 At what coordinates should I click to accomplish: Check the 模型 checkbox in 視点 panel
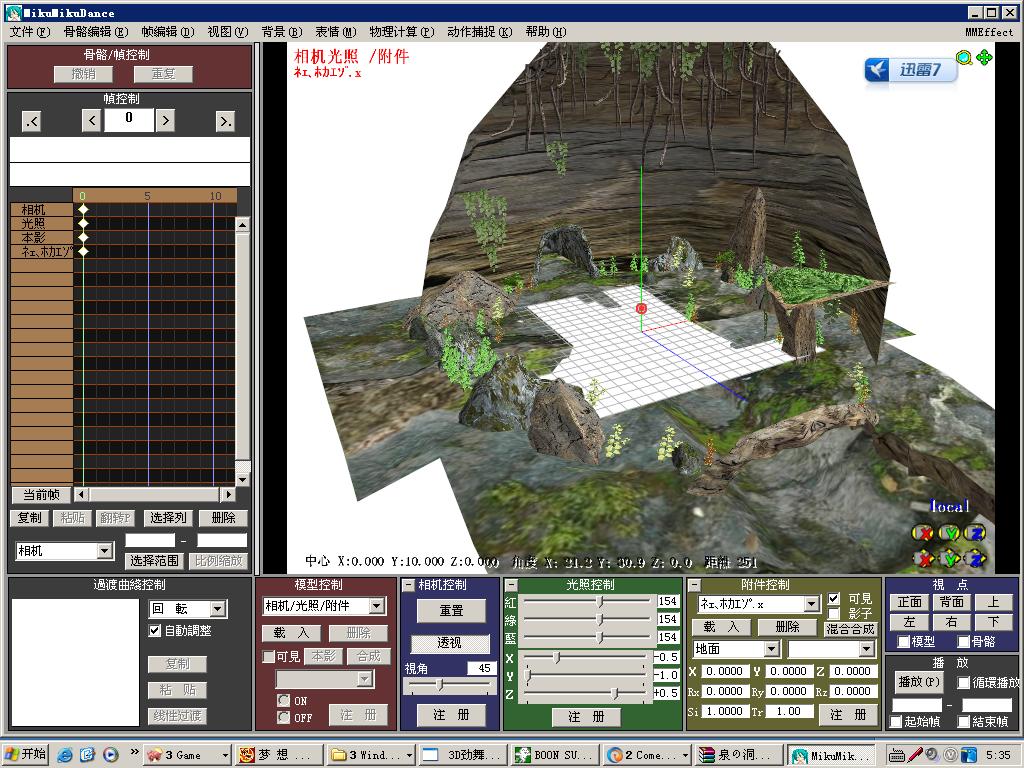coord(904,642)
